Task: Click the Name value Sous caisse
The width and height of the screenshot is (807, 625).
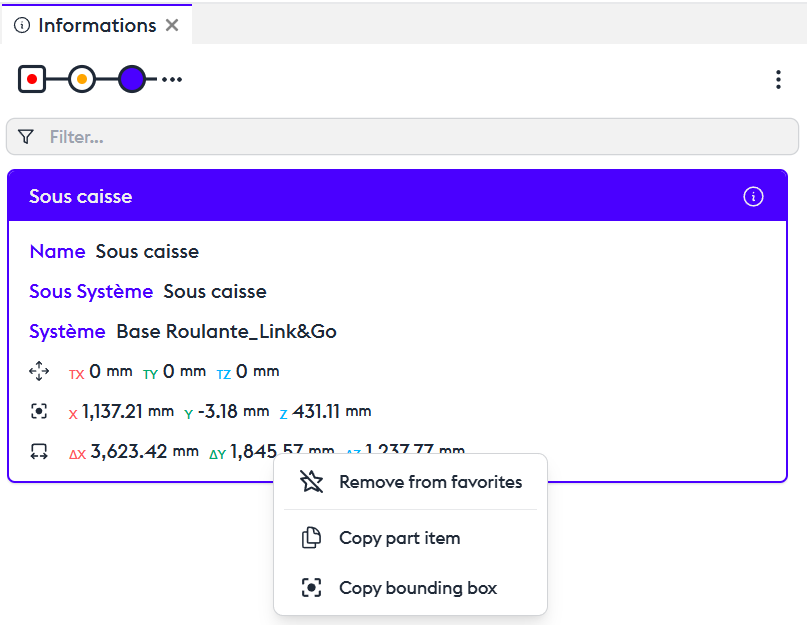Action: tap(147, 252)
